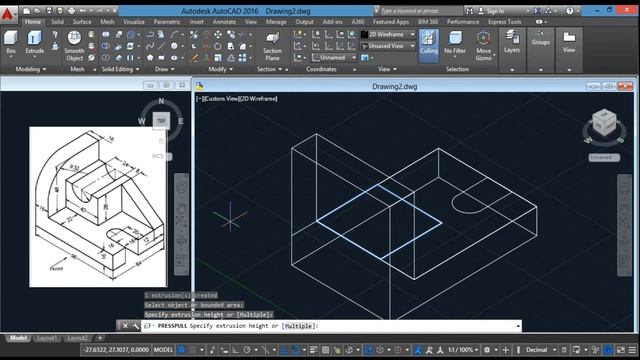
Task: Open the Groups panel button
Action: 540,38
